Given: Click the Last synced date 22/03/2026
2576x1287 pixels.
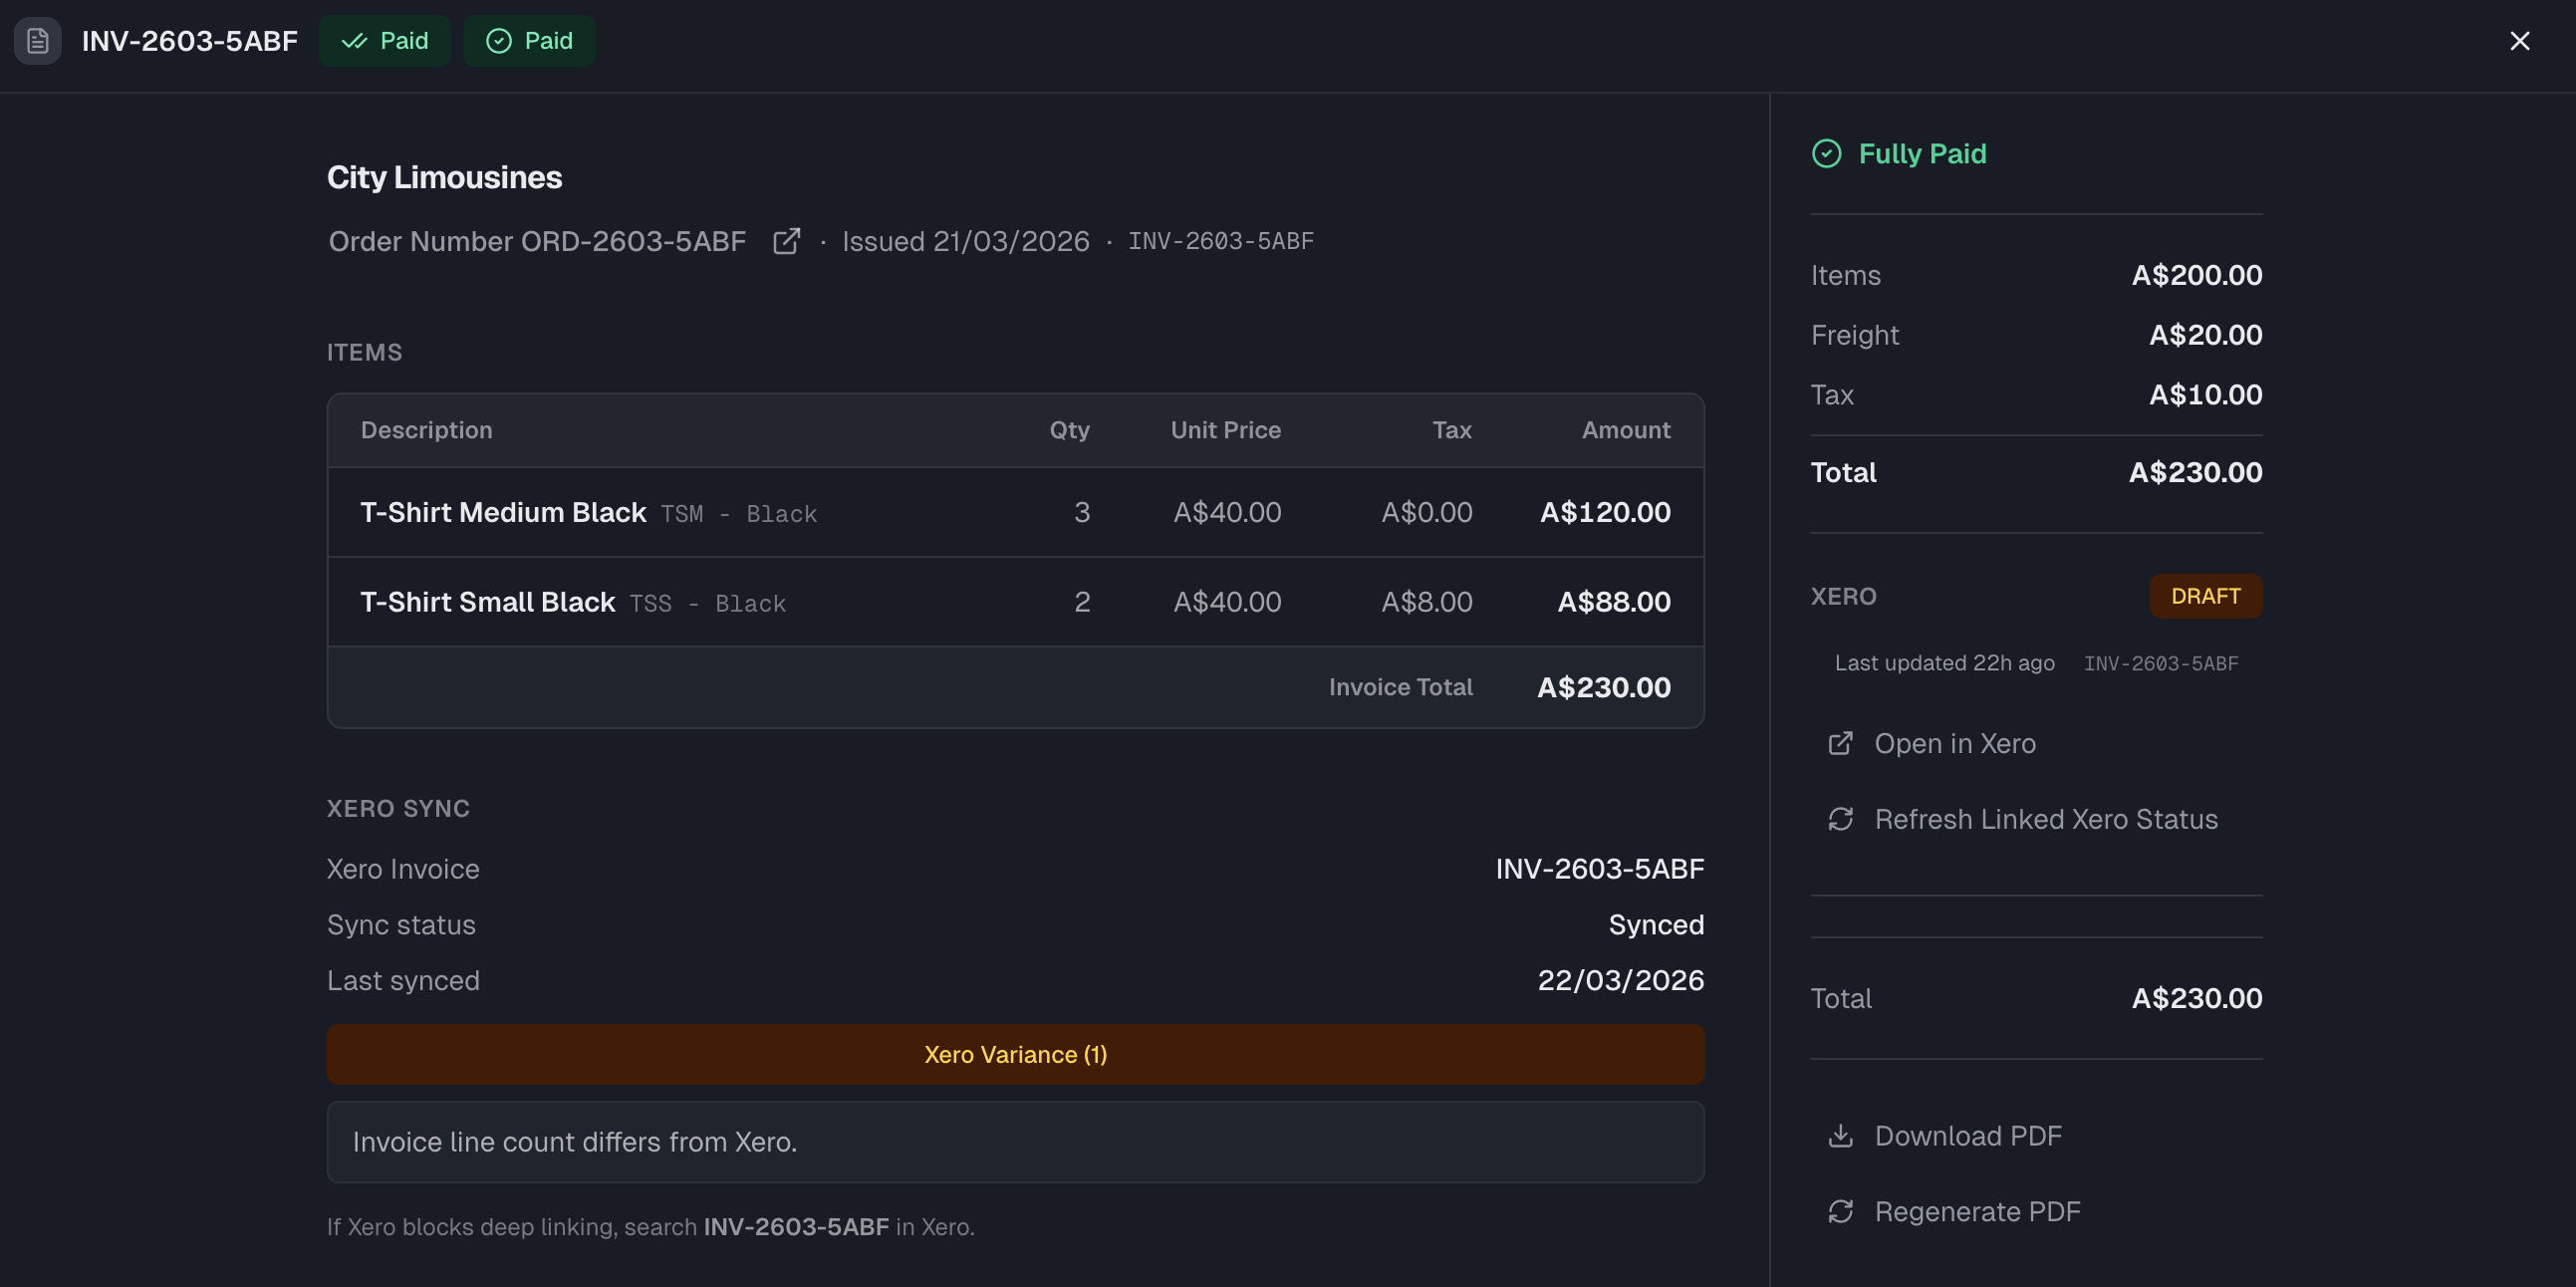Looking at the screenshot, I should (1620, 980).
